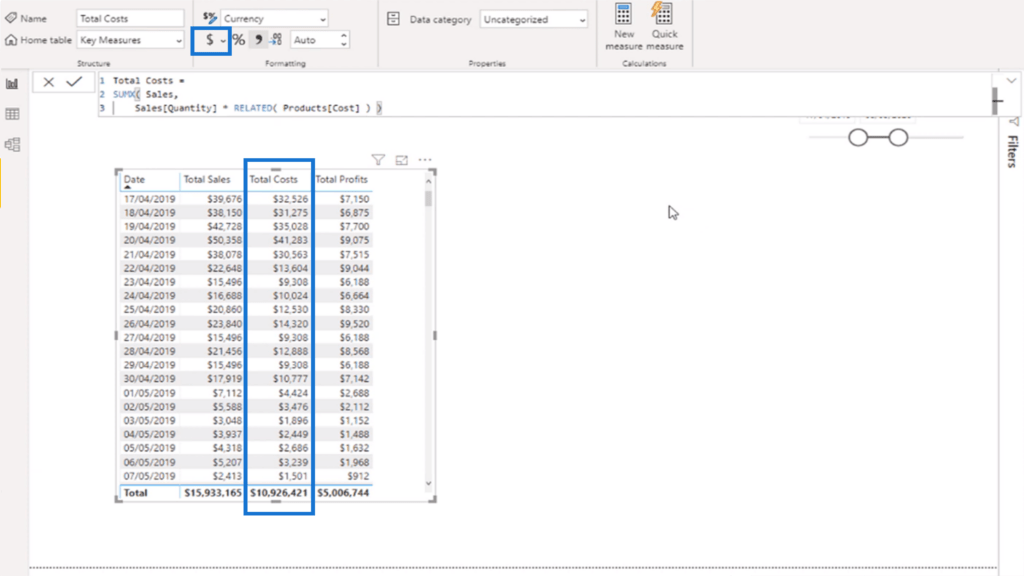The image size is (1024, 576).
Task: Switch to Model view icon
Action: 12,144
